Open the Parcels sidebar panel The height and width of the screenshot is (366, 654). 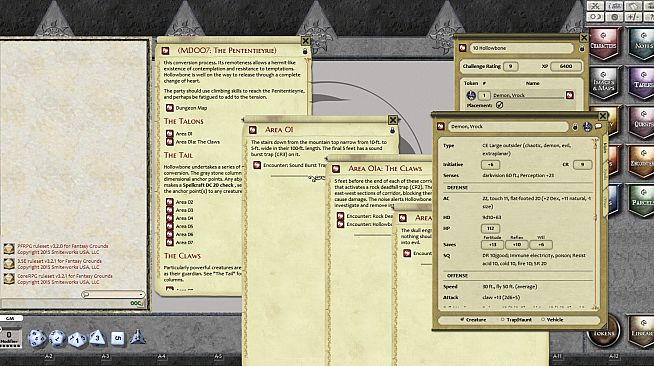(643, 201)
